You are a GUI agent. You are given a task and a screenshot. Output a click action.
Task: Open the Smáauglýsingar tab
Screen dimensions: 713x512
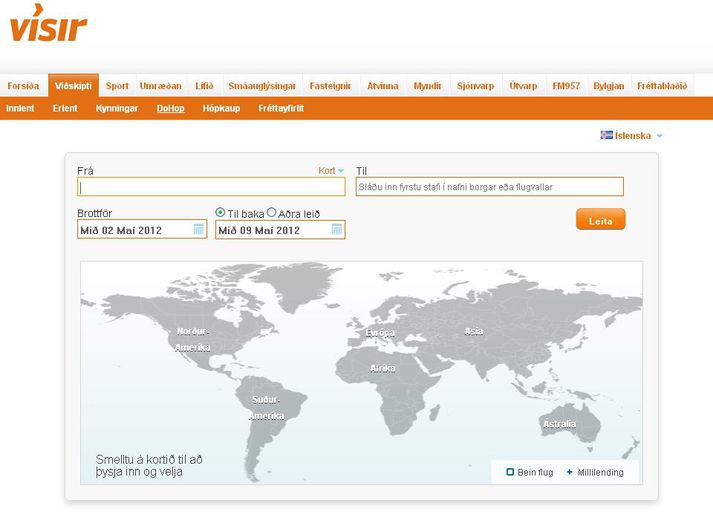pos(262,85)
